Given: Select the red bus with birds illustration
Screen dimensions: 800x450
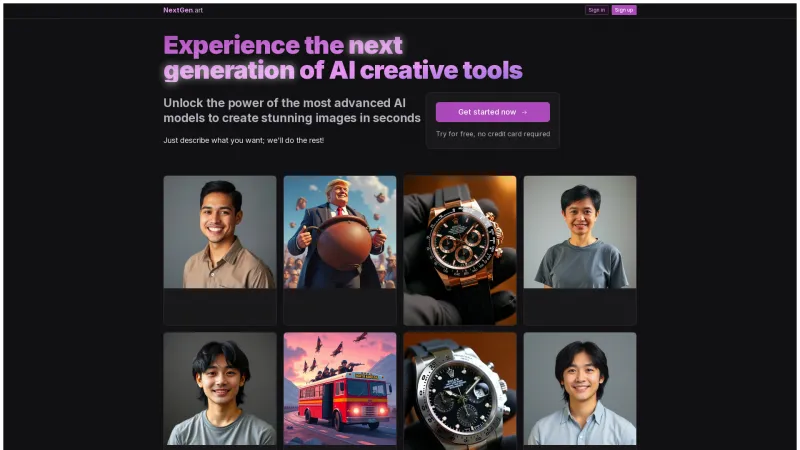Looking at the screenshot, I should point(340,389).
